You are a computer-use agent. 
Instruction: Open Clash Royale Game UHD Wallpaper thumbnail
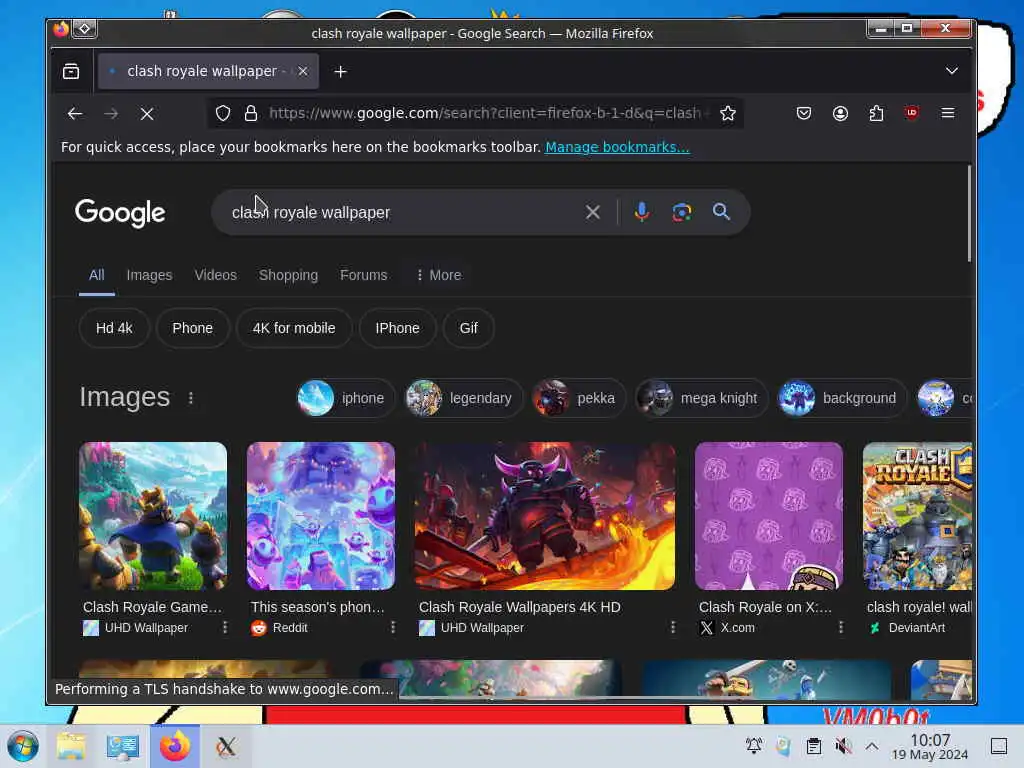pos(153,516)
